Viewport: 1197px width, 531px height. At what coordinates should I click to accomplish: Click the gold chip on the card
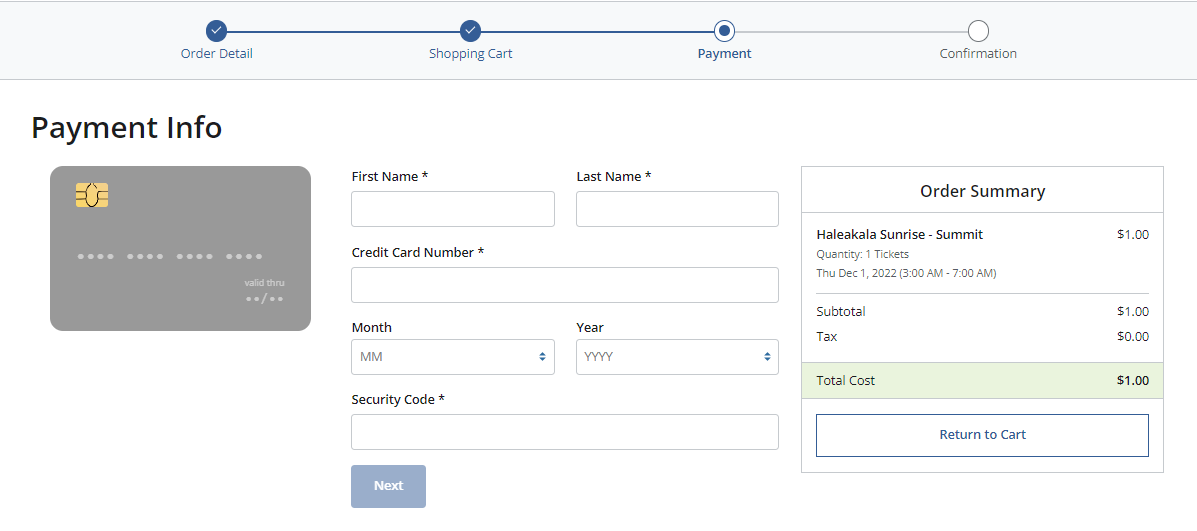pyautogui.click(x=92, y=195)
